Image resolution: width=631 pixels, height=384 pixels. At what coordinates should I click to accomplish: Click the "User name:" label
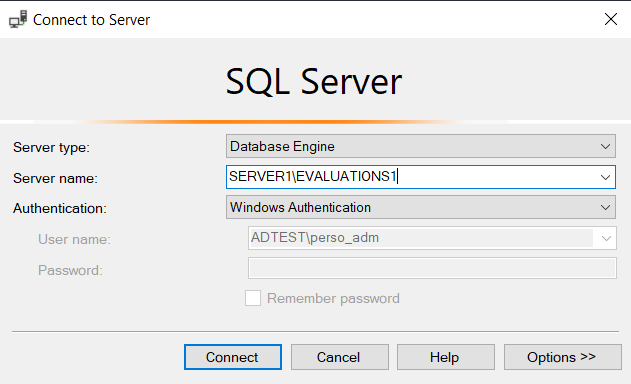pos(74,239)
